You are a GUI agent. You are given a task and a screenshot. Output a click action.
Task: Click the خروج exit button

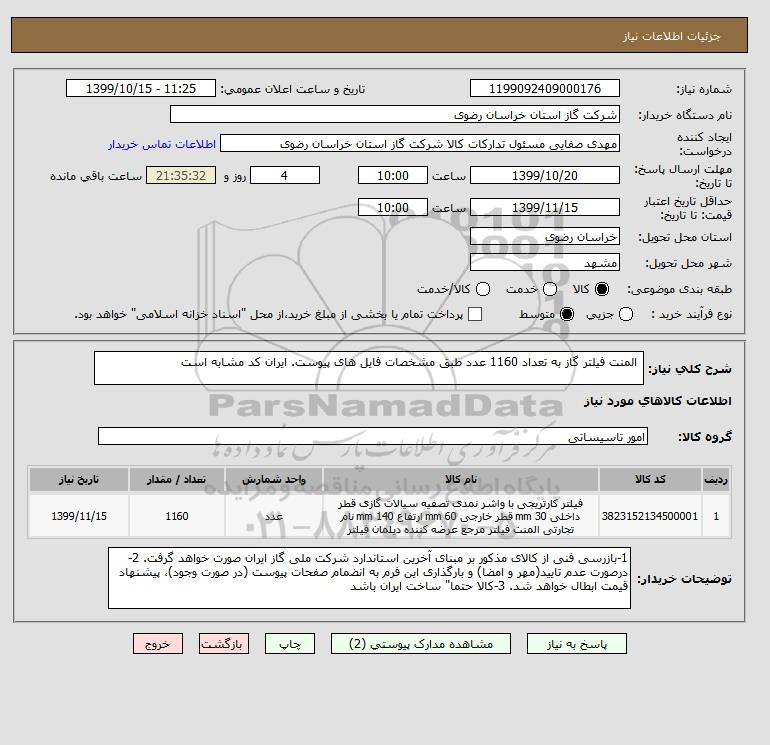pos(158,644)
